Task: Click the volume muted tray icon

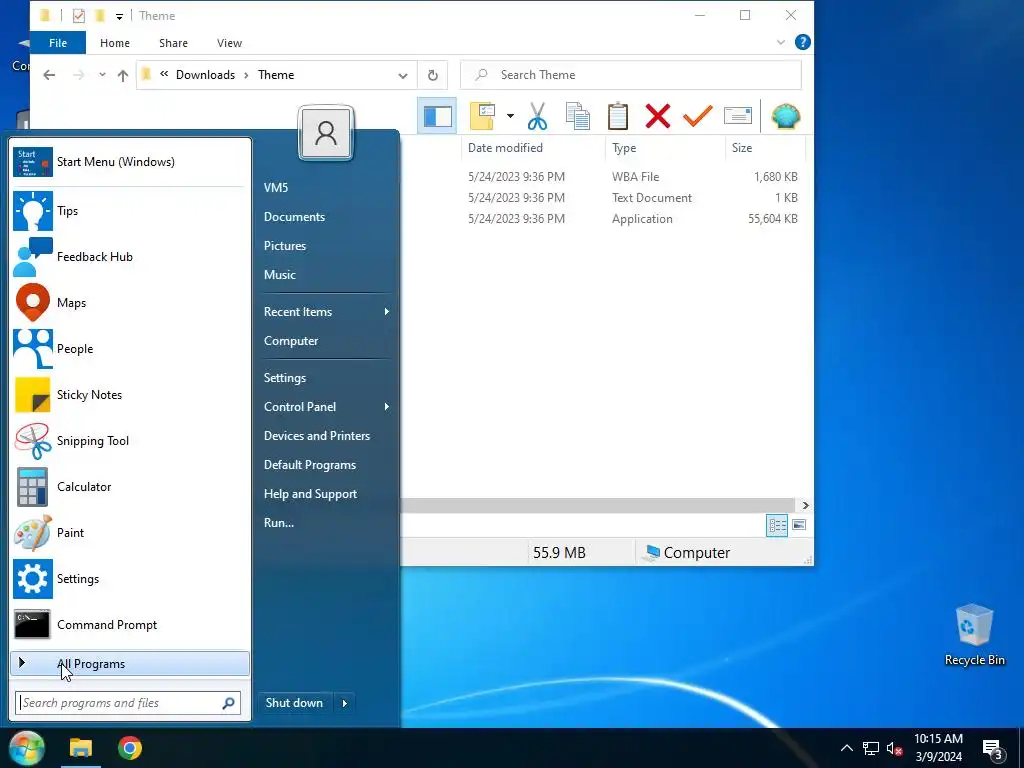Action: click(x=895, y=748)
